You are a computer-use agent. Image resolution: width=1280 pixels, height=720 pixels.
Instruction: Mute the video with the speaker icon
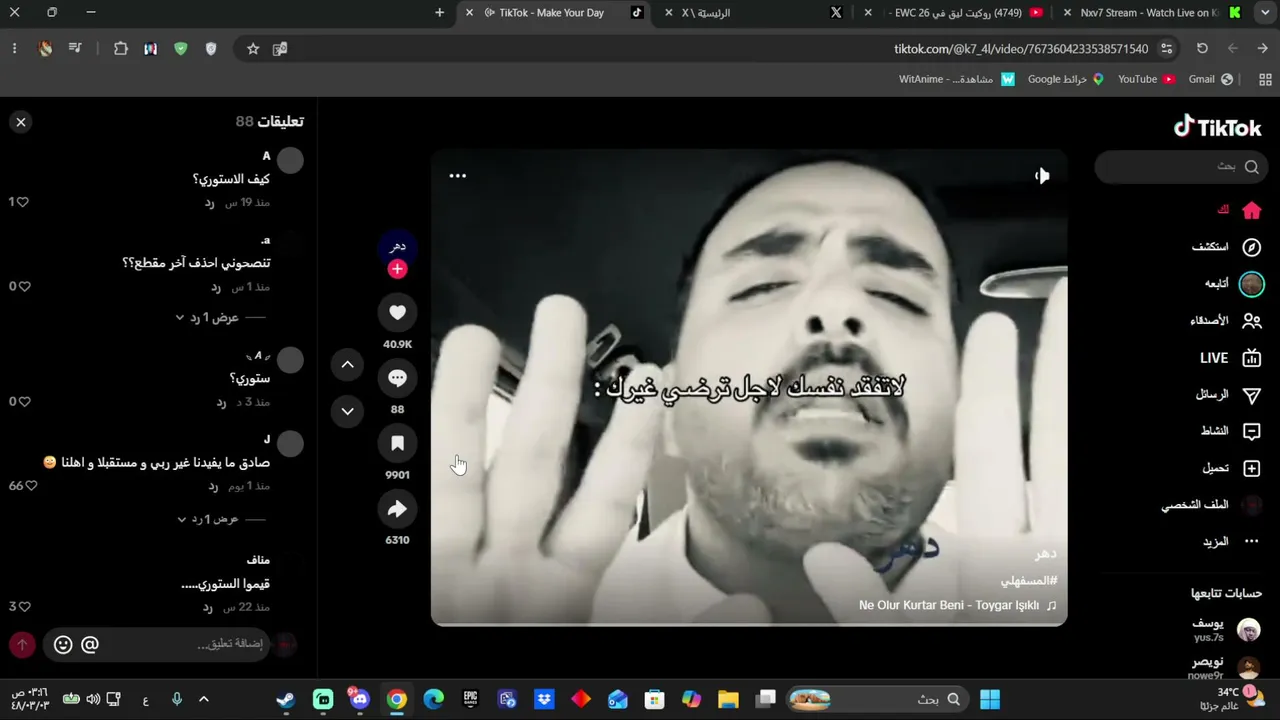point(1042,176)
